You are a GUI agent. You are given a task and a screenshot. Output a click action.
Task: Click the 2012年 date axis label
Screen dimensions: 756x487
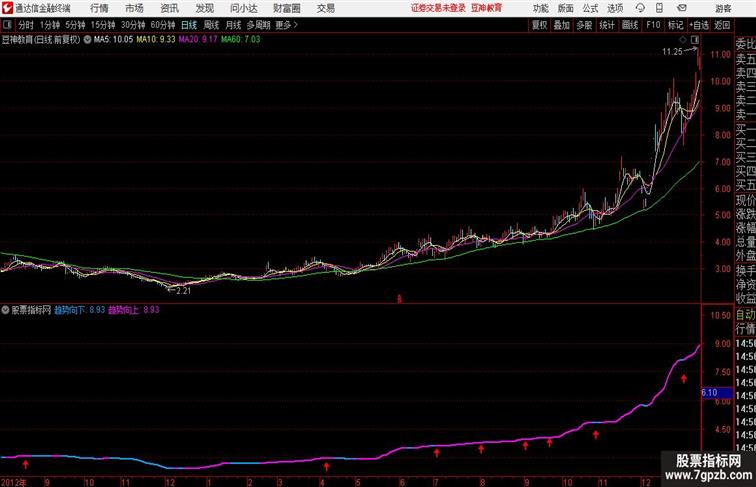pos(14,482)
